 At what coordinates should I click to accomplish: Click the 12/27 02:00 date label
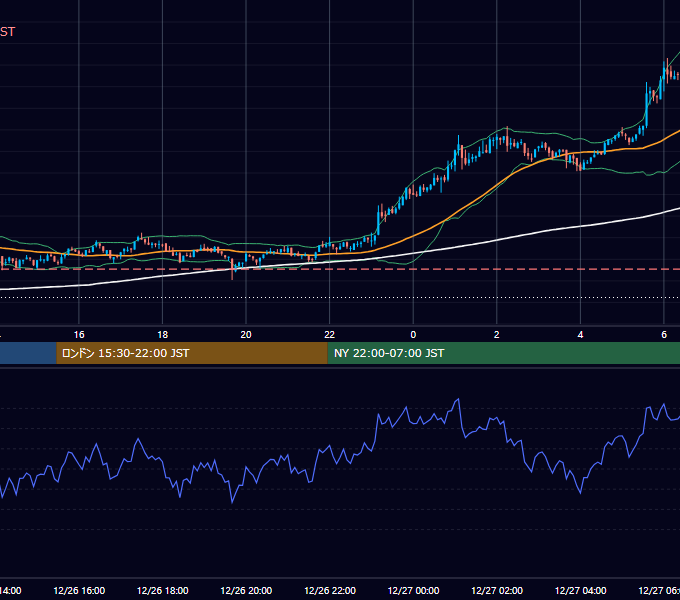point(497,591)
